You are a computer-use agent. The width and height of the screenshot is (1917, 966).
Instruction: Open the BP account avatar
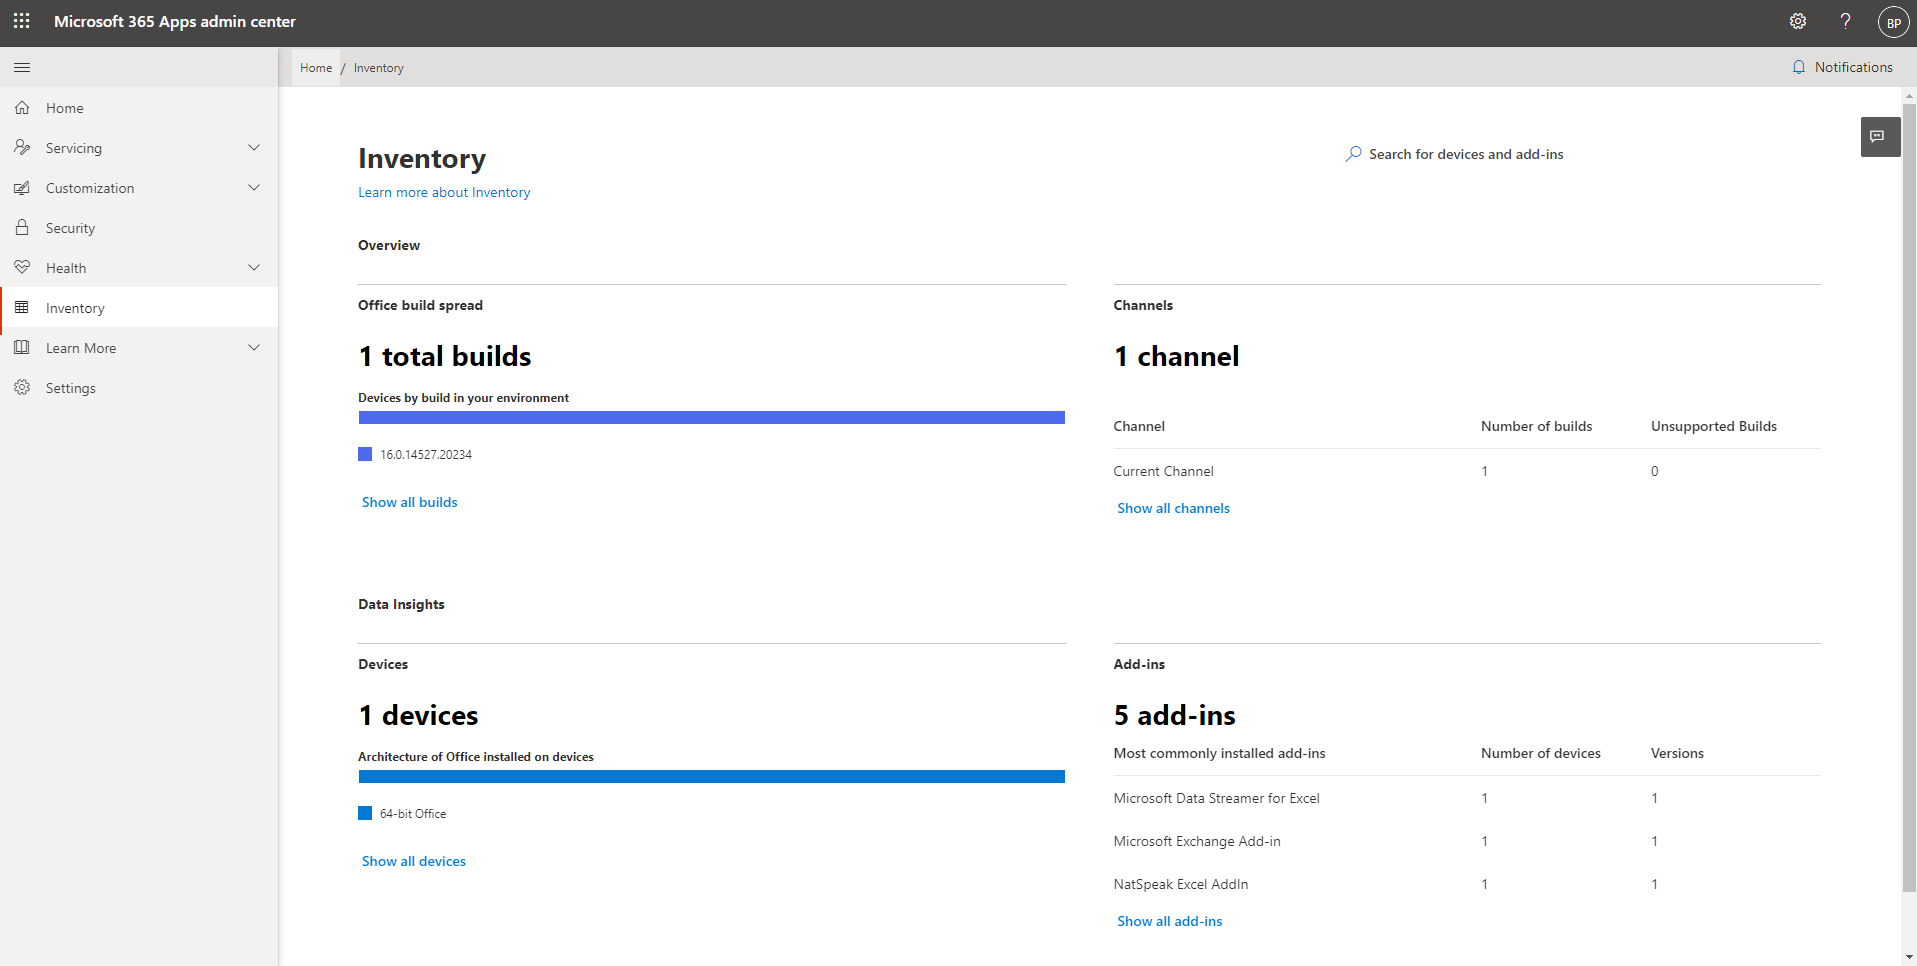pyautogui.click(x=1893, y=22)
